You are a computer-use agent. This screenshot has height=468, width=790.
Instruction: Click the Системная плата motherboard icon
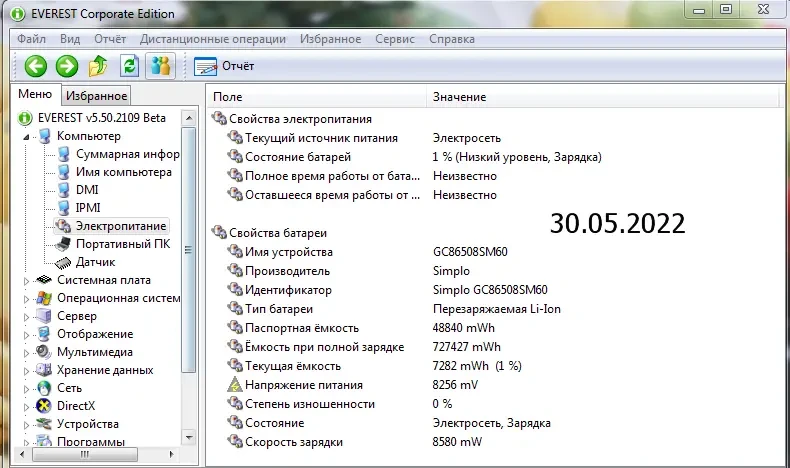(x=44, y=280)
